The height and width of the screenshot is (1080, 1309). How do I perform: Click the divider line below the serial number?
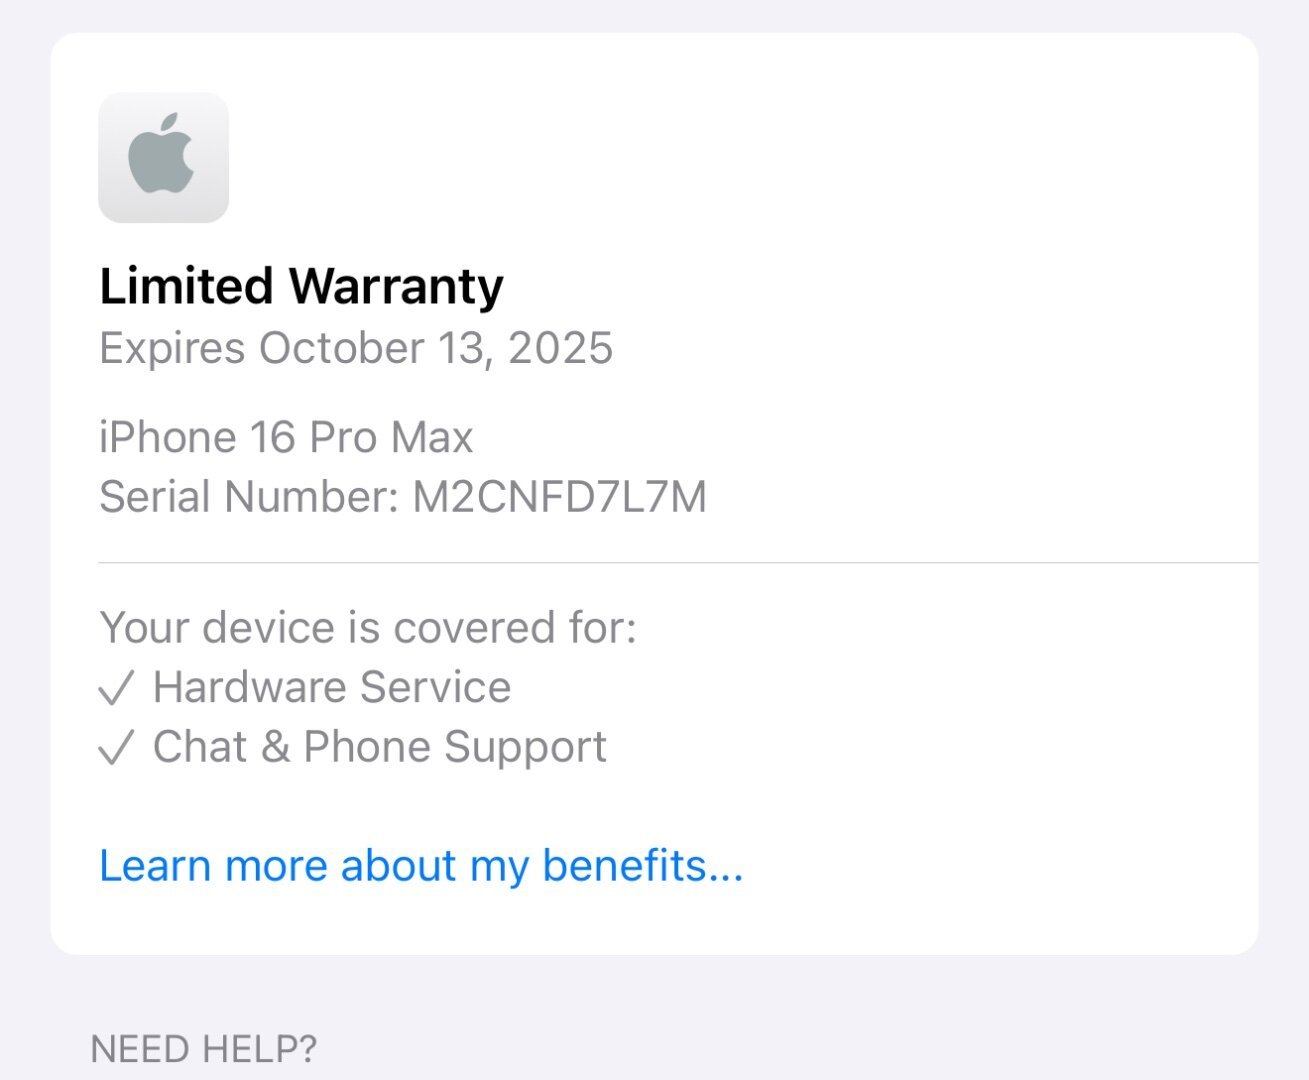point(677,563)
